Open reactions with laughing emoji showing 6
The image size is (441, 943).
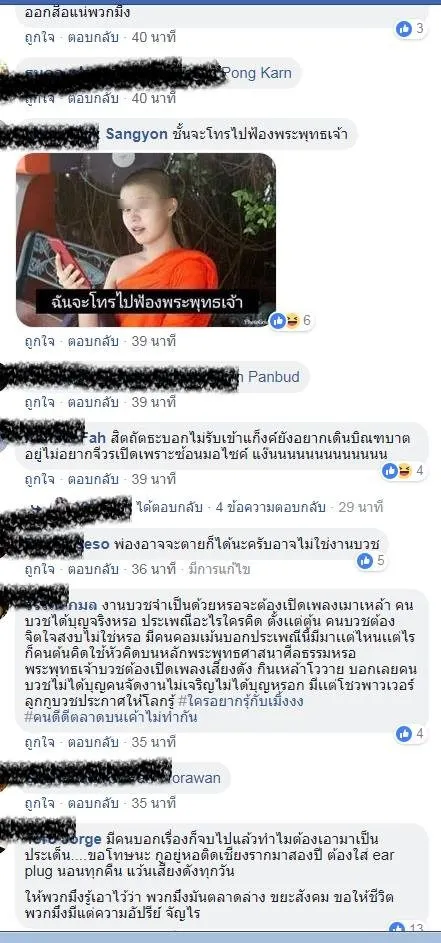(x=291, y=321)
